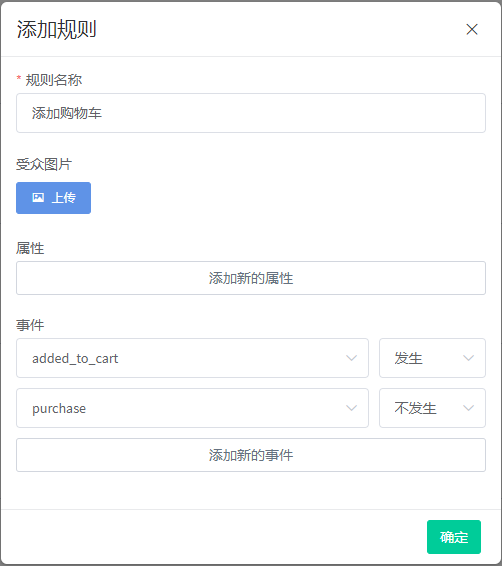The image size is (502, 566).
Task: Click the 属性 section label
Action: (x=30, y=248)
